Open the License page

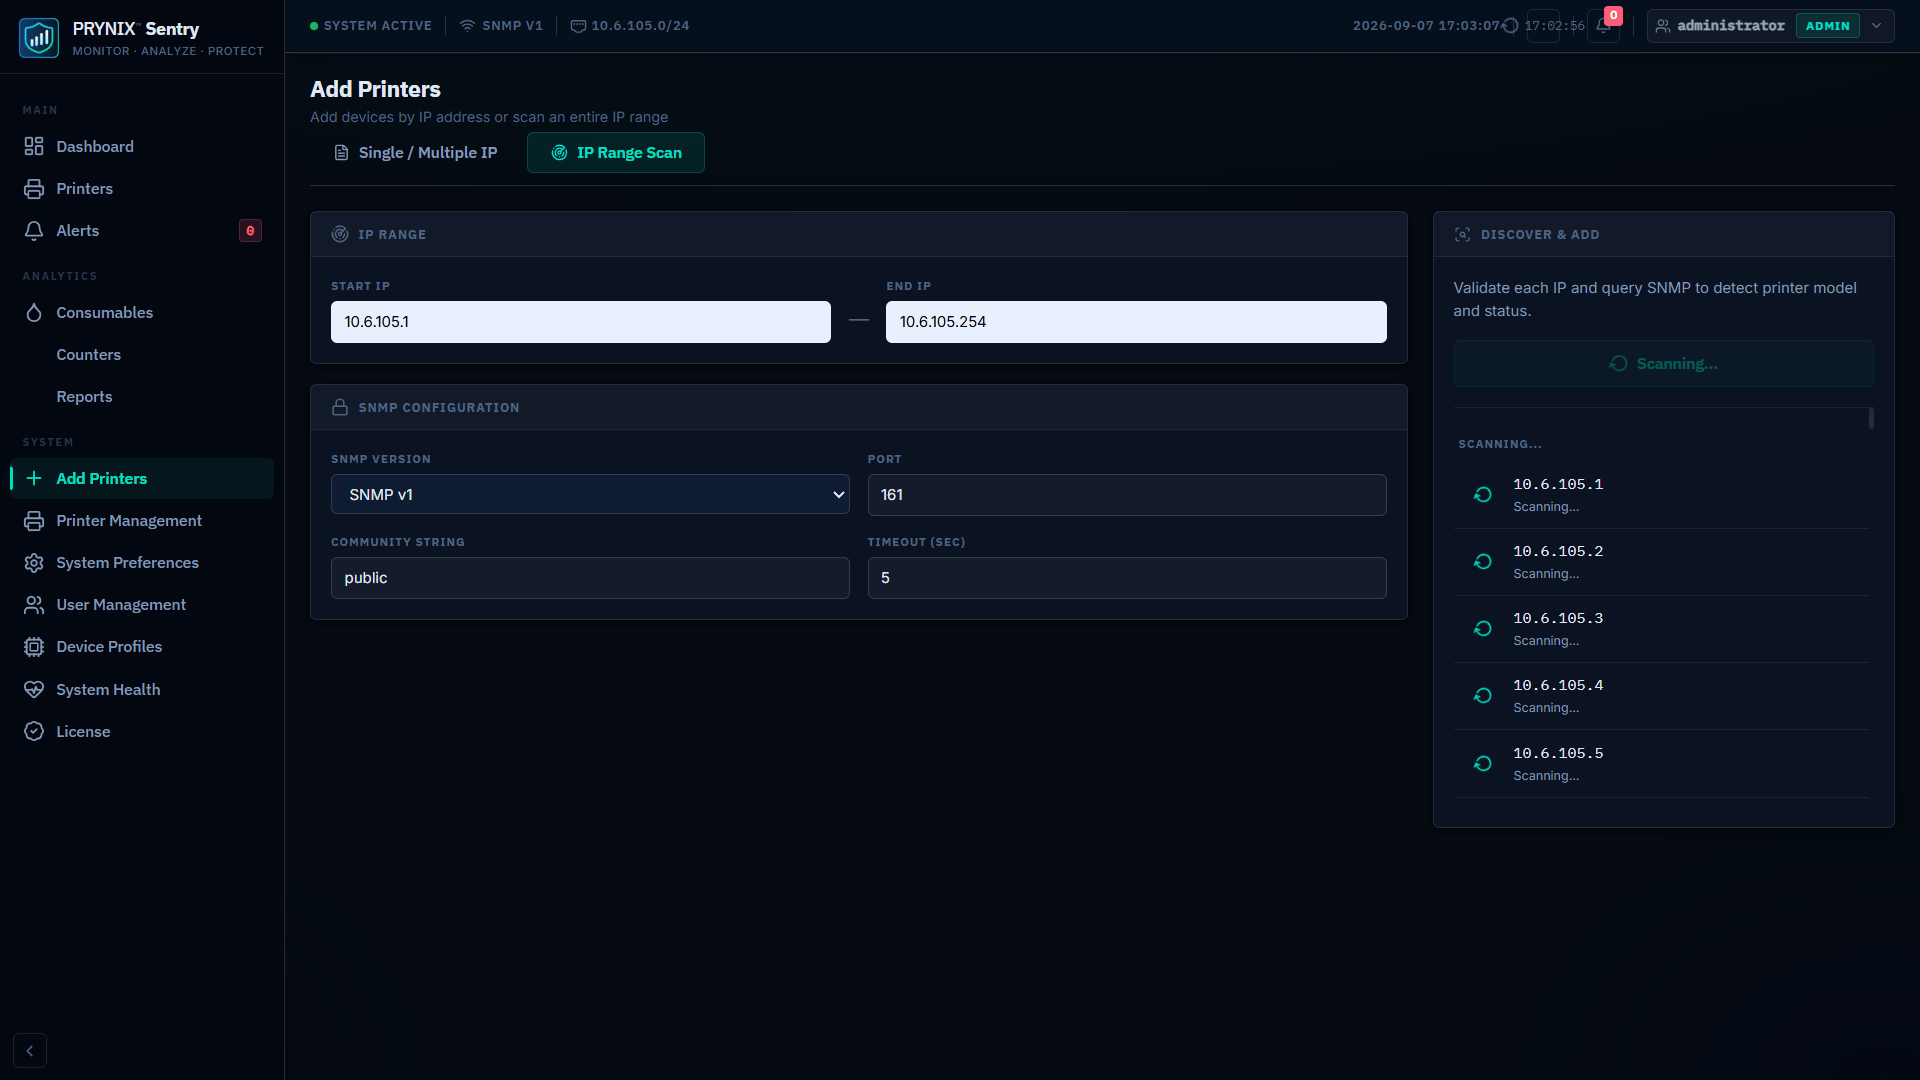pos(142,732)
